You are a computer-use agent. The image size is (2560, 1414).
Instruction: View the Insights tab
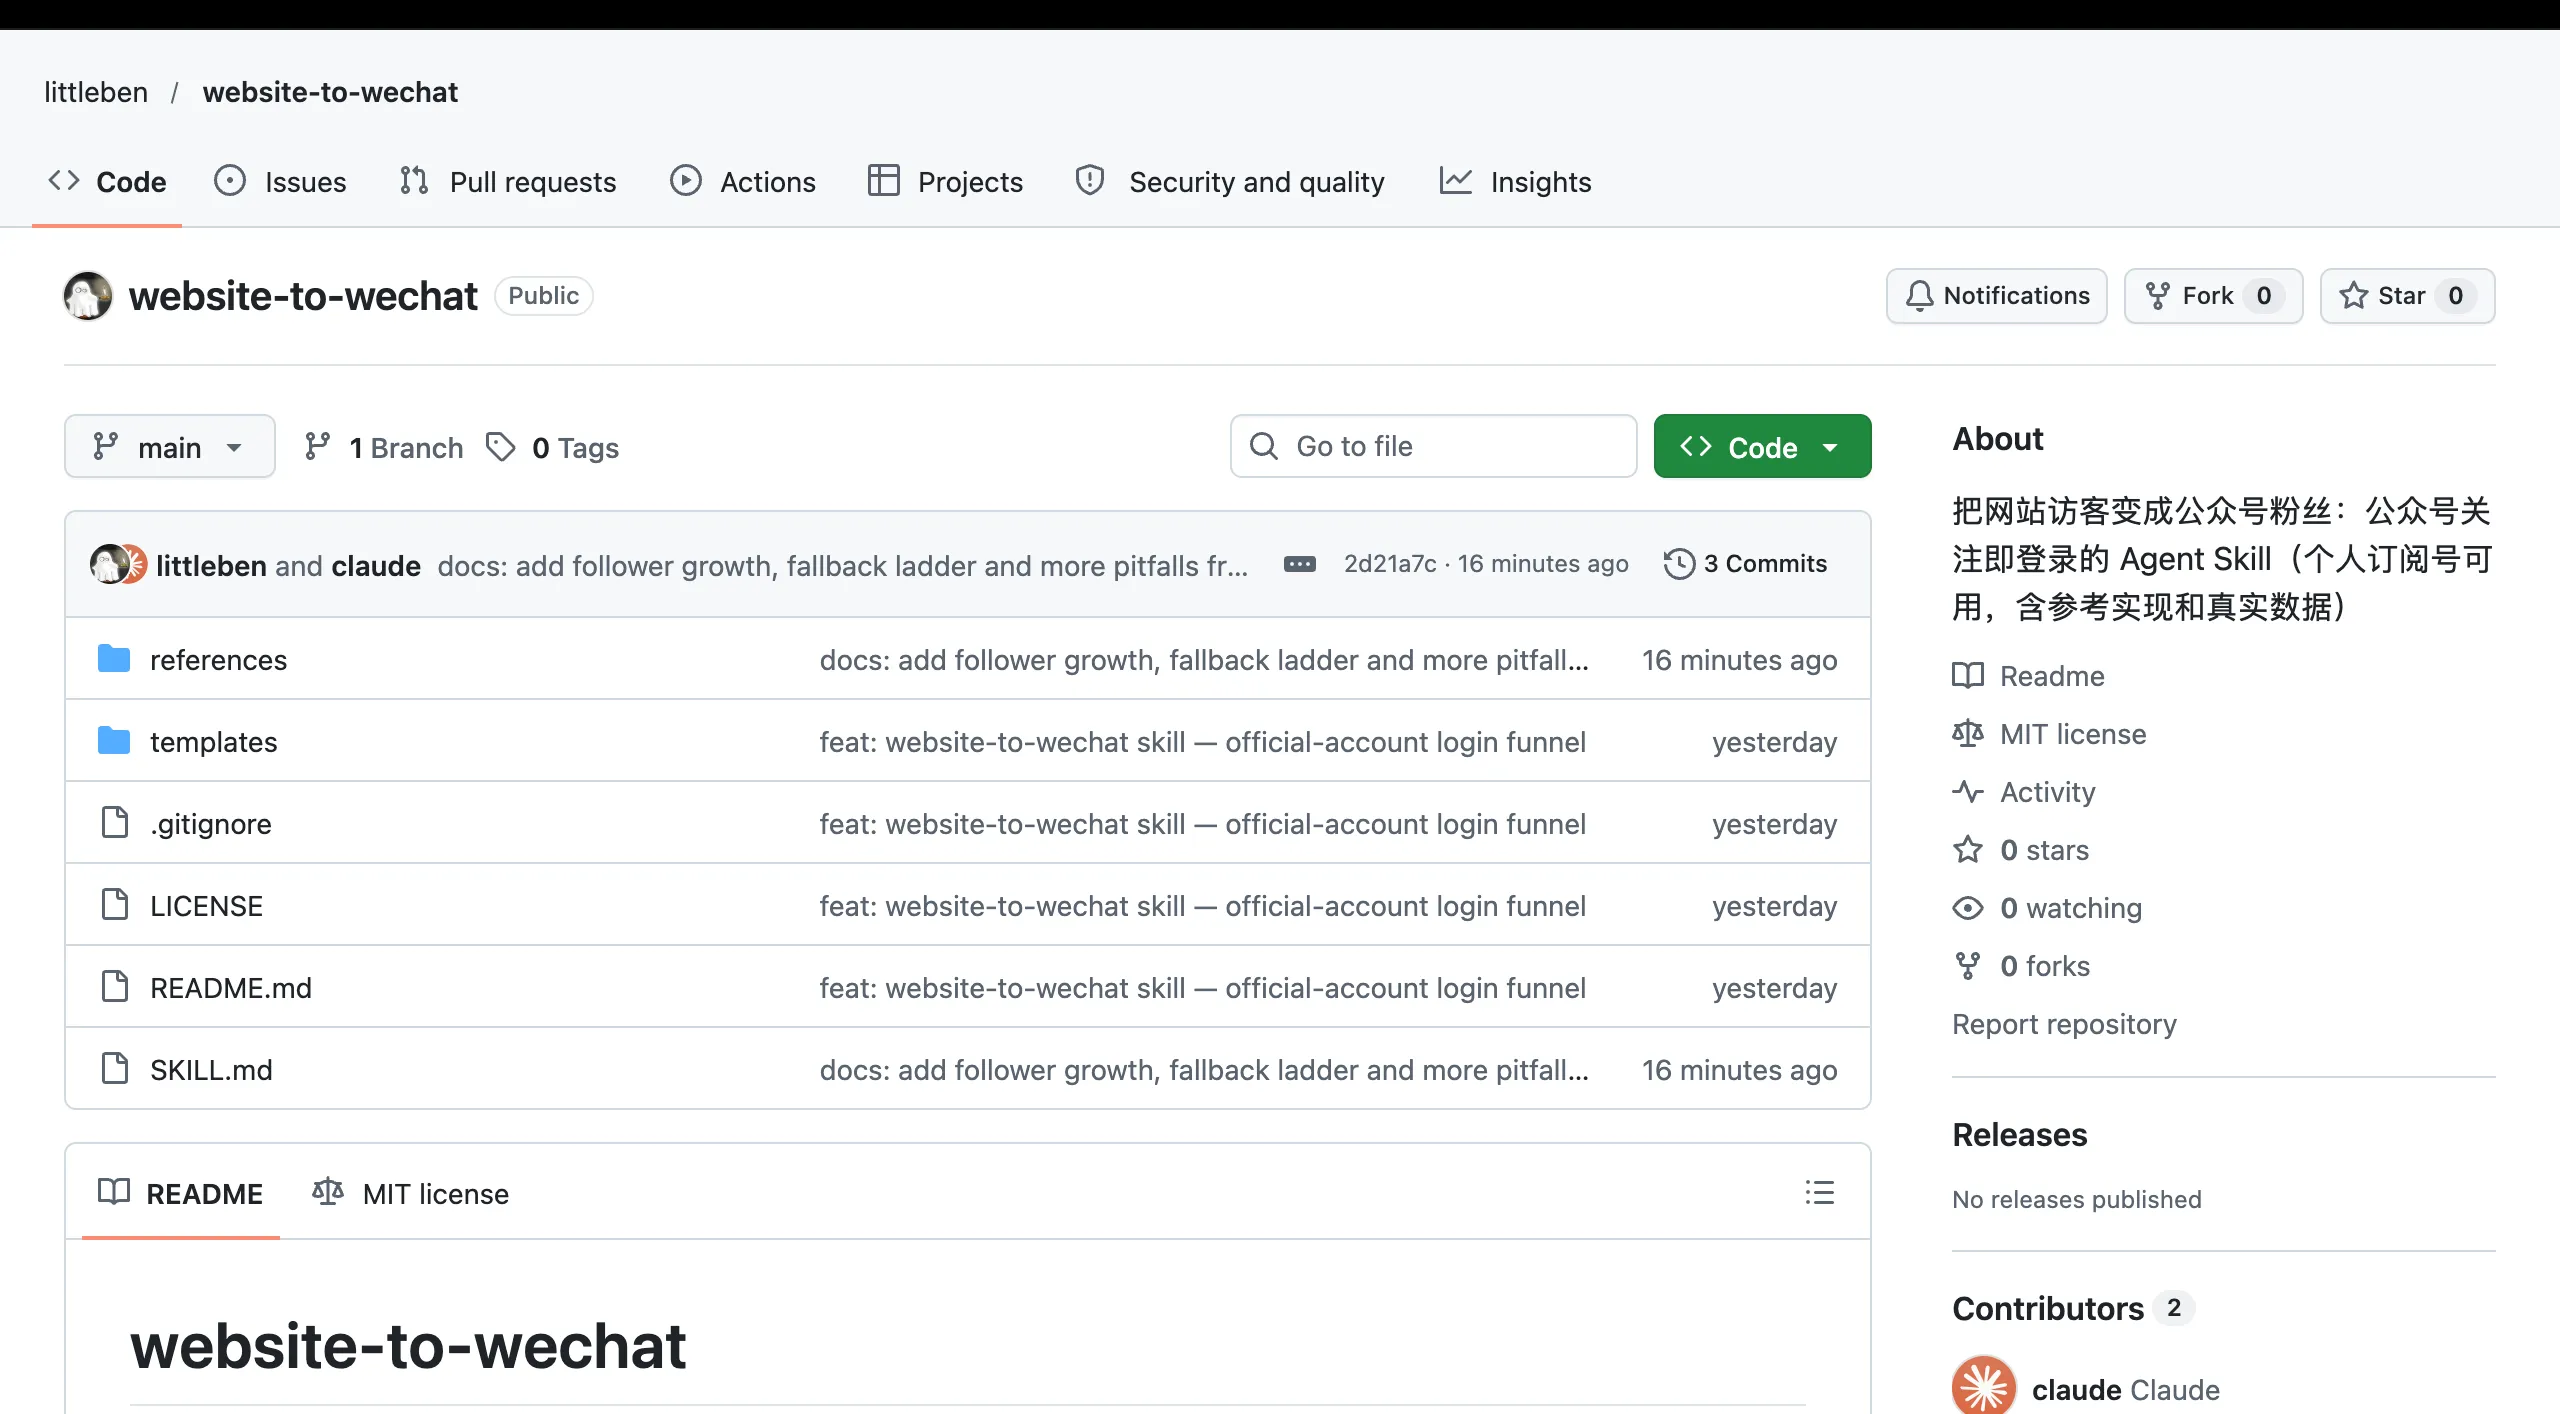[x=1515, y=182]
